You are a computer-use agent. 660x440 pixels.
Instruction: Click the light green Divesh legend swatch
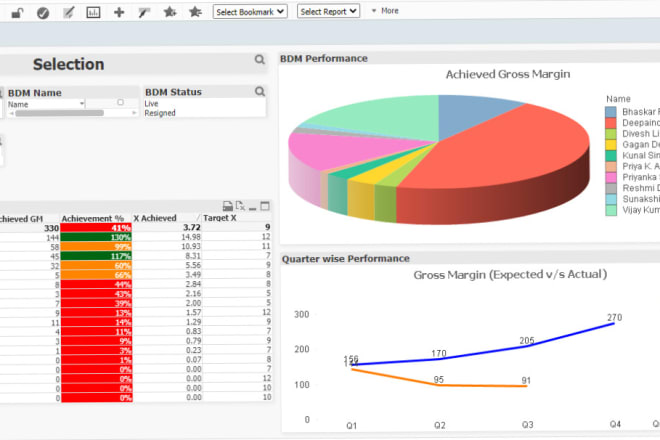611,134
